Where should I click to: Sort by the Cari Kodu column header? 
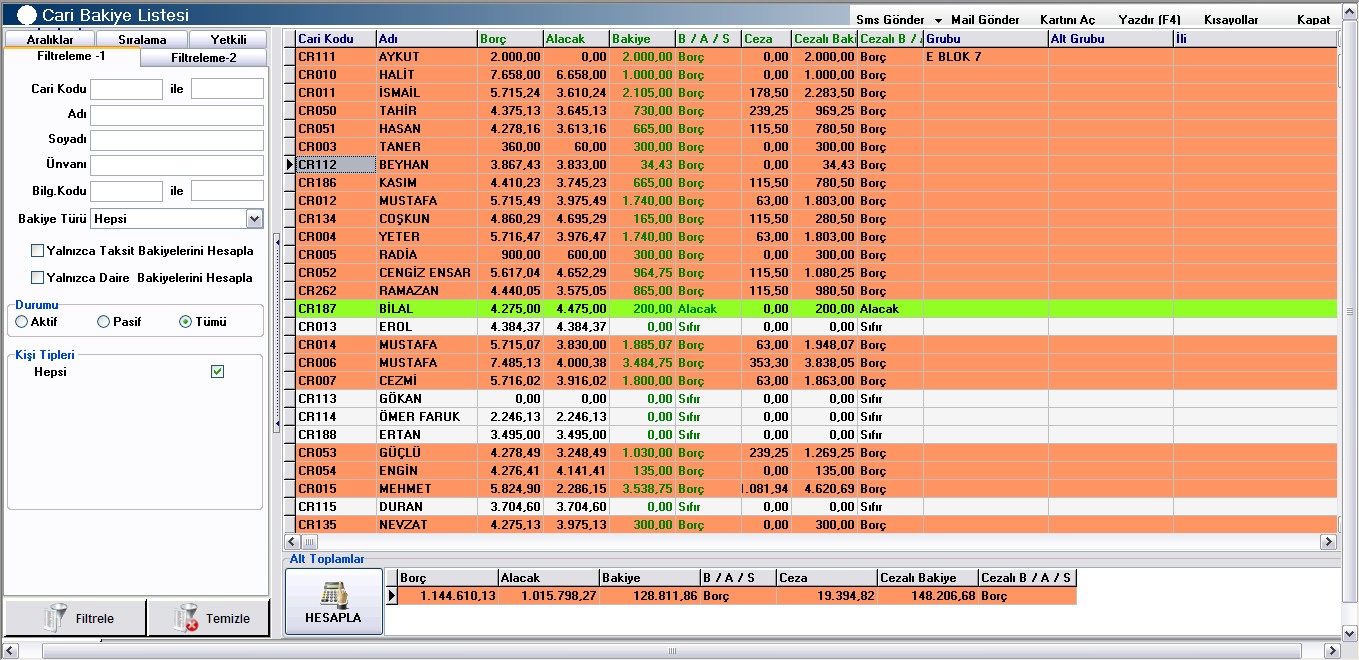click(x=336, y=39)
